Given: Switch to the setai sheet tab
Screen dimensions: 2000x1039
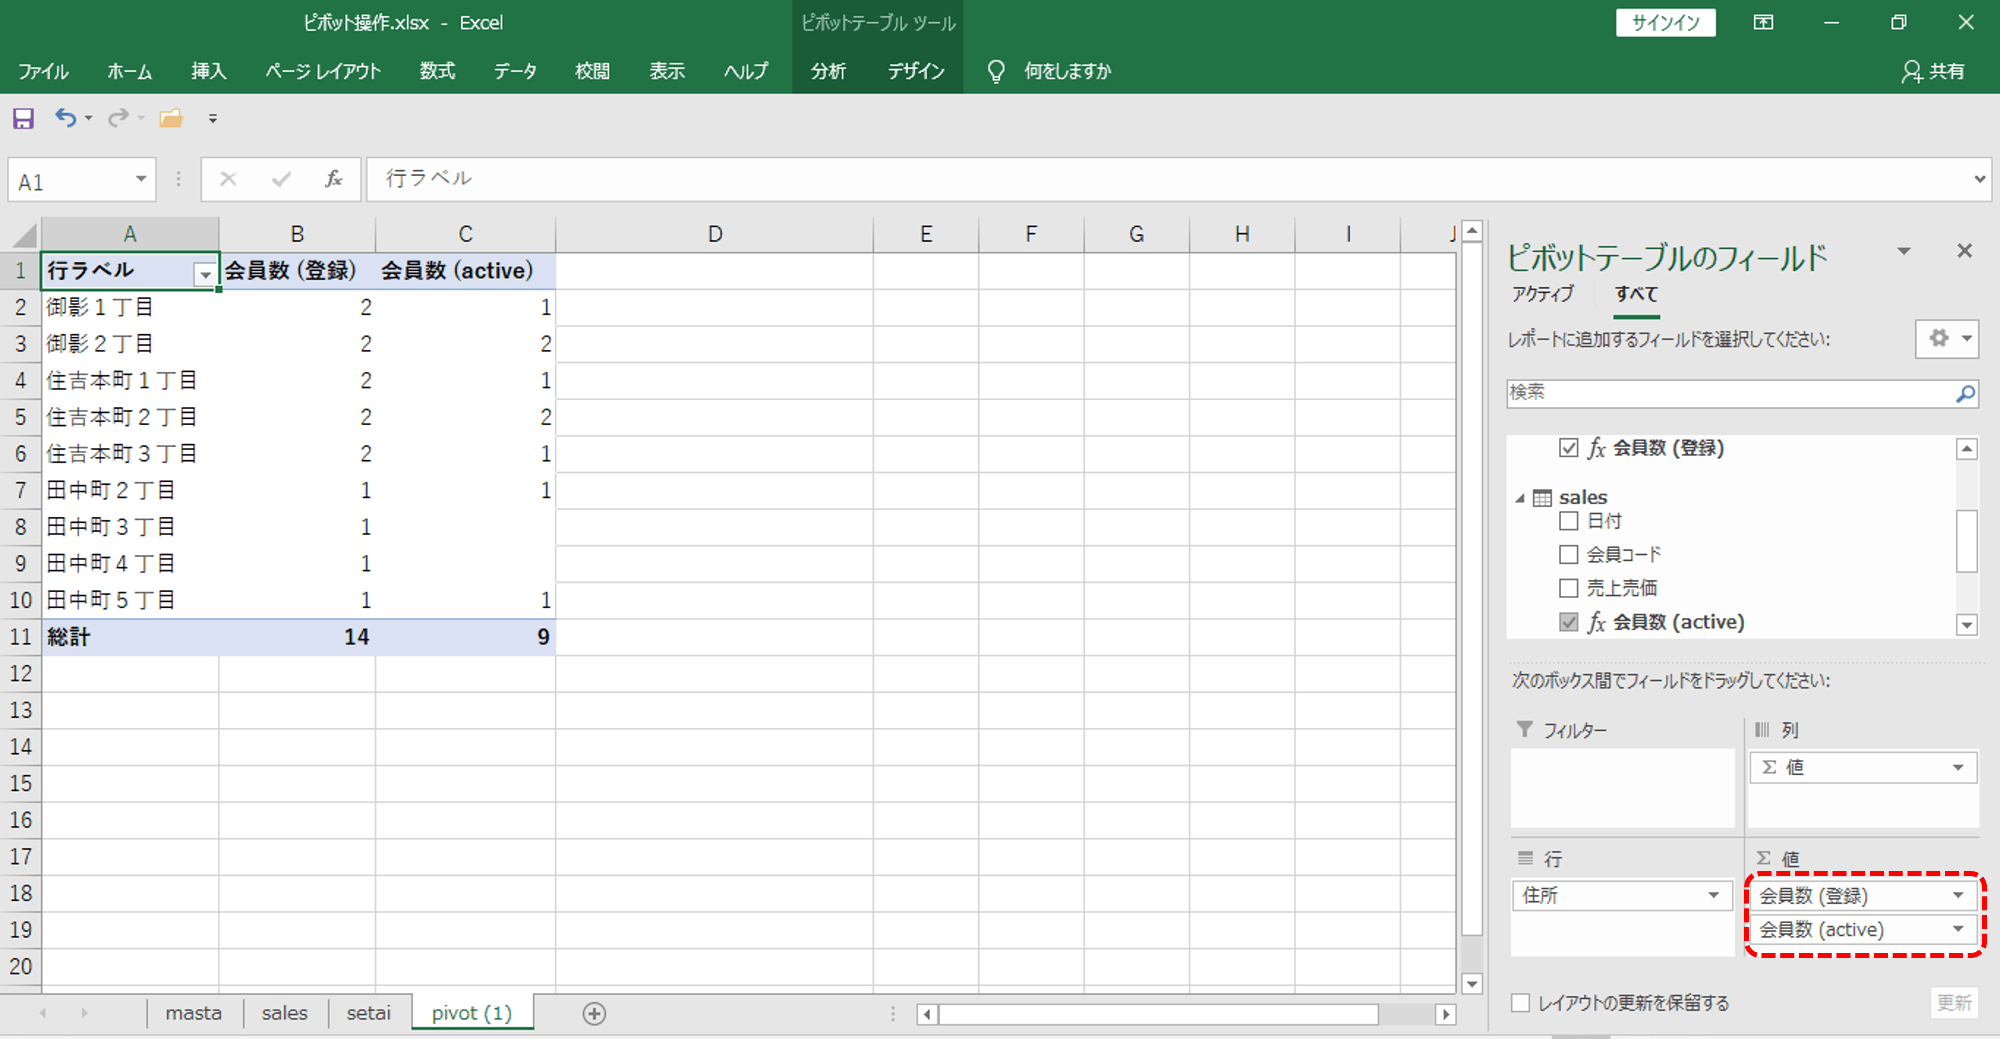Looking at the screenshot, I should tap(369, 1013).
